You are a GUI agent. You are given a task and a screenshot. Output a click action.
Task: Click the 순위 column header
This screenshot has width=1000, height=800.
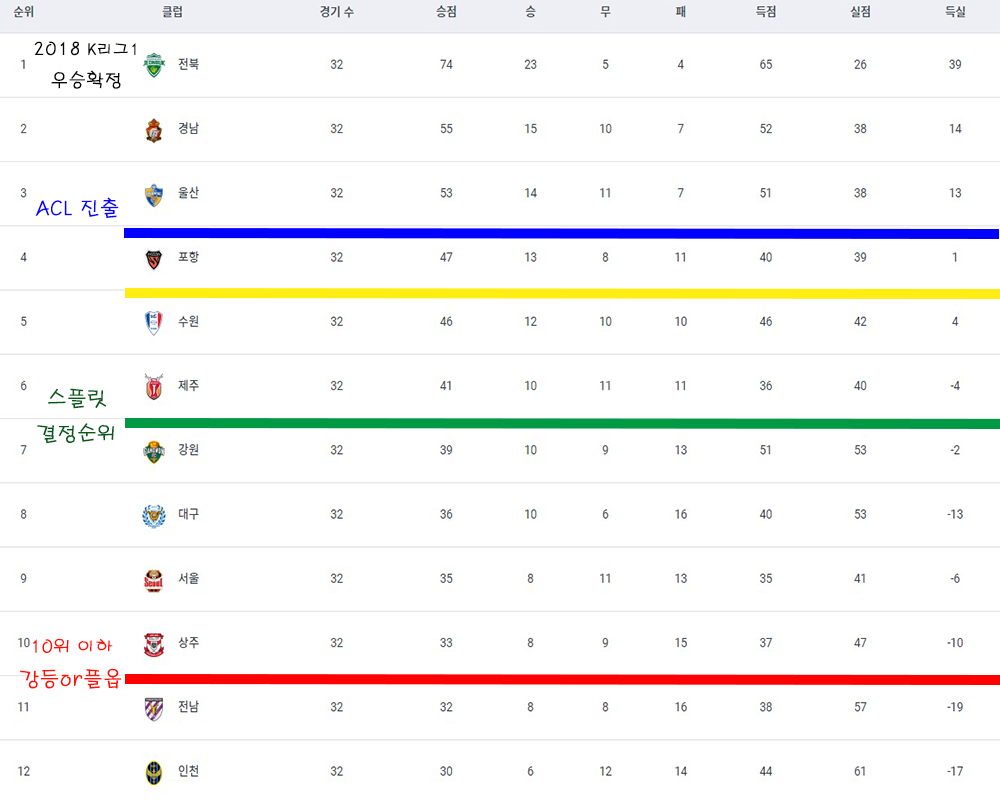24,12
